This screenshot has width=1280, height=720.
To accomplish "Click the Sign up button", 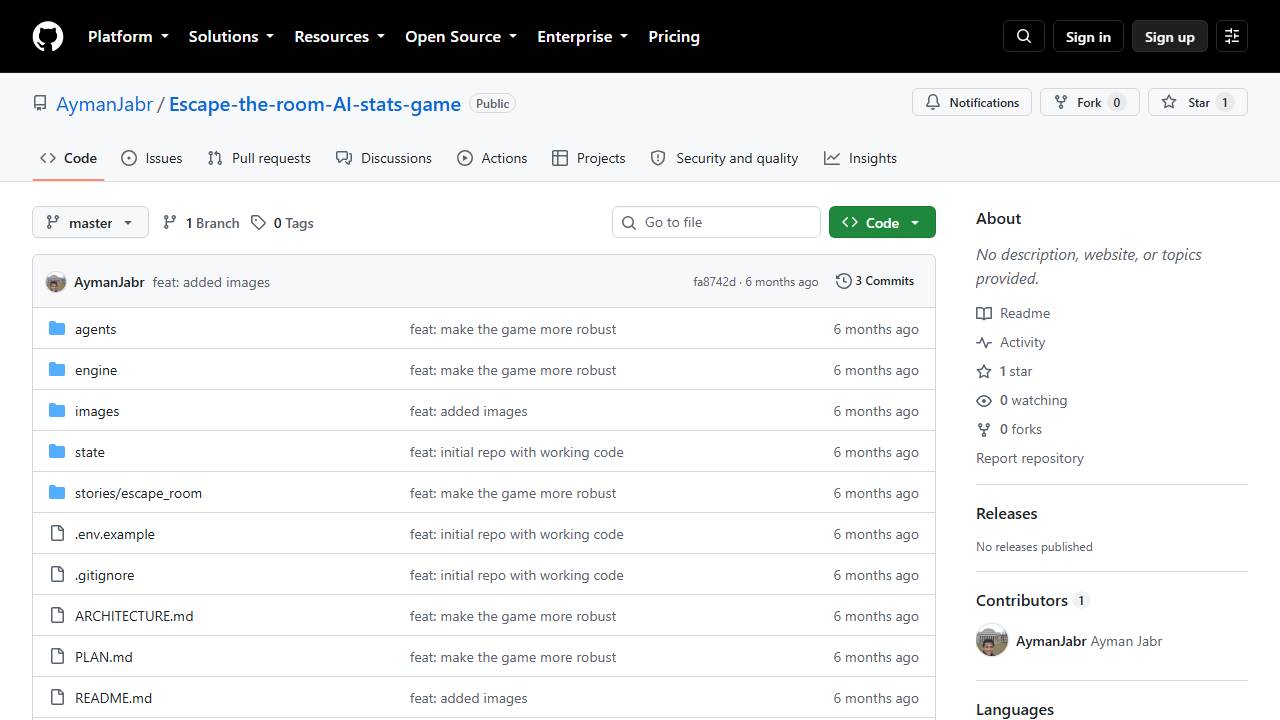I will (1170, 36).
